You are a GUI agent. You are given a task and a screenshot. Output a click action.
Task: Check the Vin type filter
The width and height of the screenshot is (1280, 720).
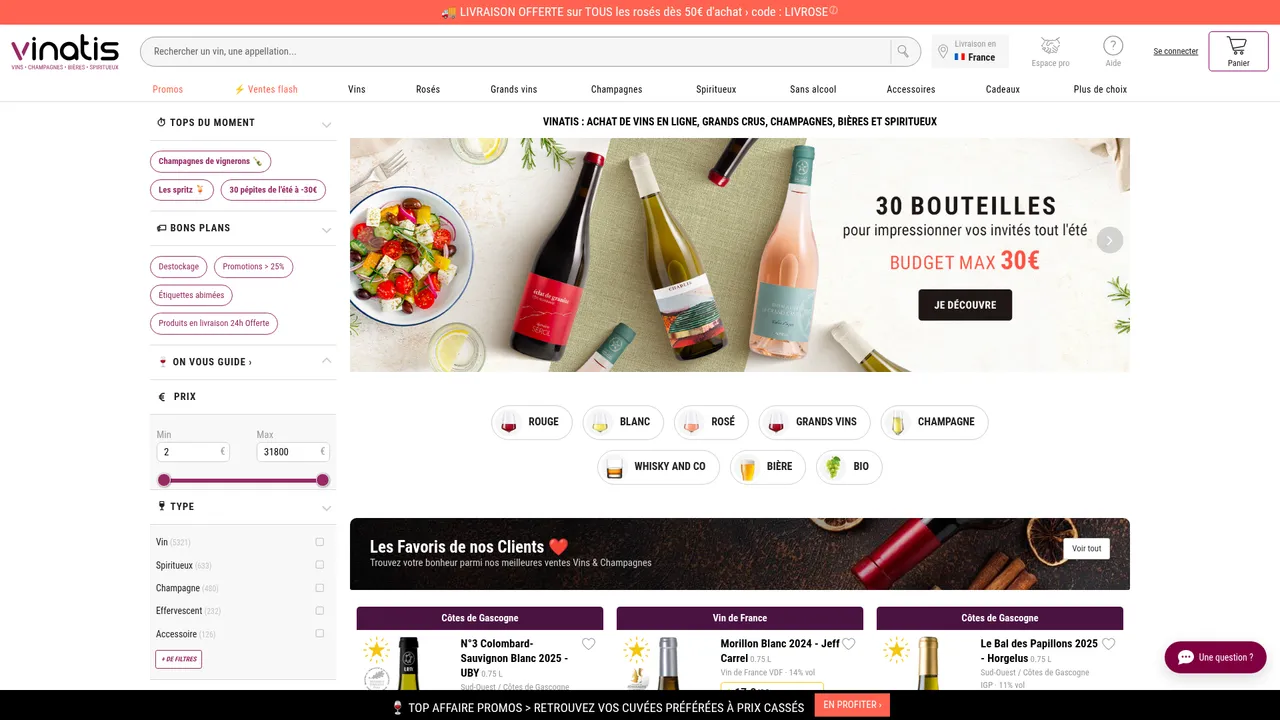point(320,542)
